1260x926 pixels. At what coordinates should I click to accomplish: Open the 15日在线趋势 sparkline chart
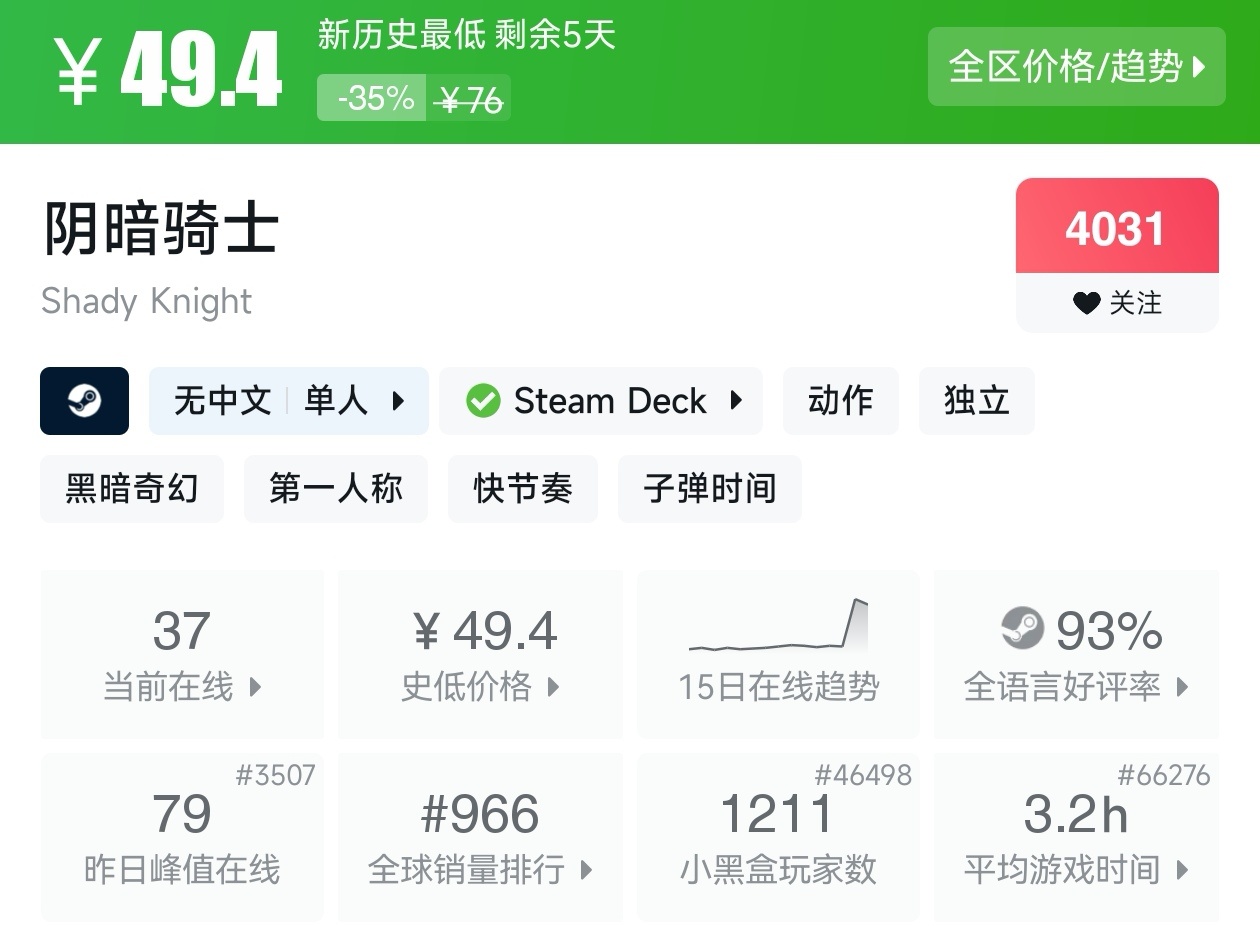(778, 627)
